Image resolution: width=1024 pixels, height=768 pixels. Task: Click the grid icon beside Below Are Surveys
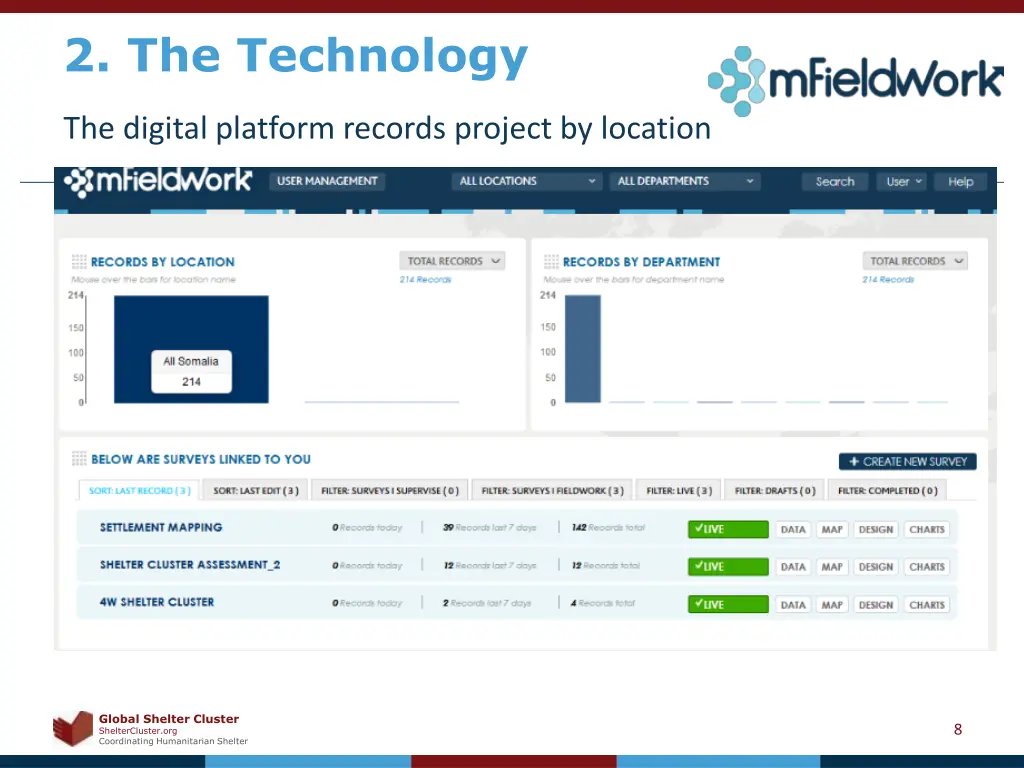click(79, 458)
